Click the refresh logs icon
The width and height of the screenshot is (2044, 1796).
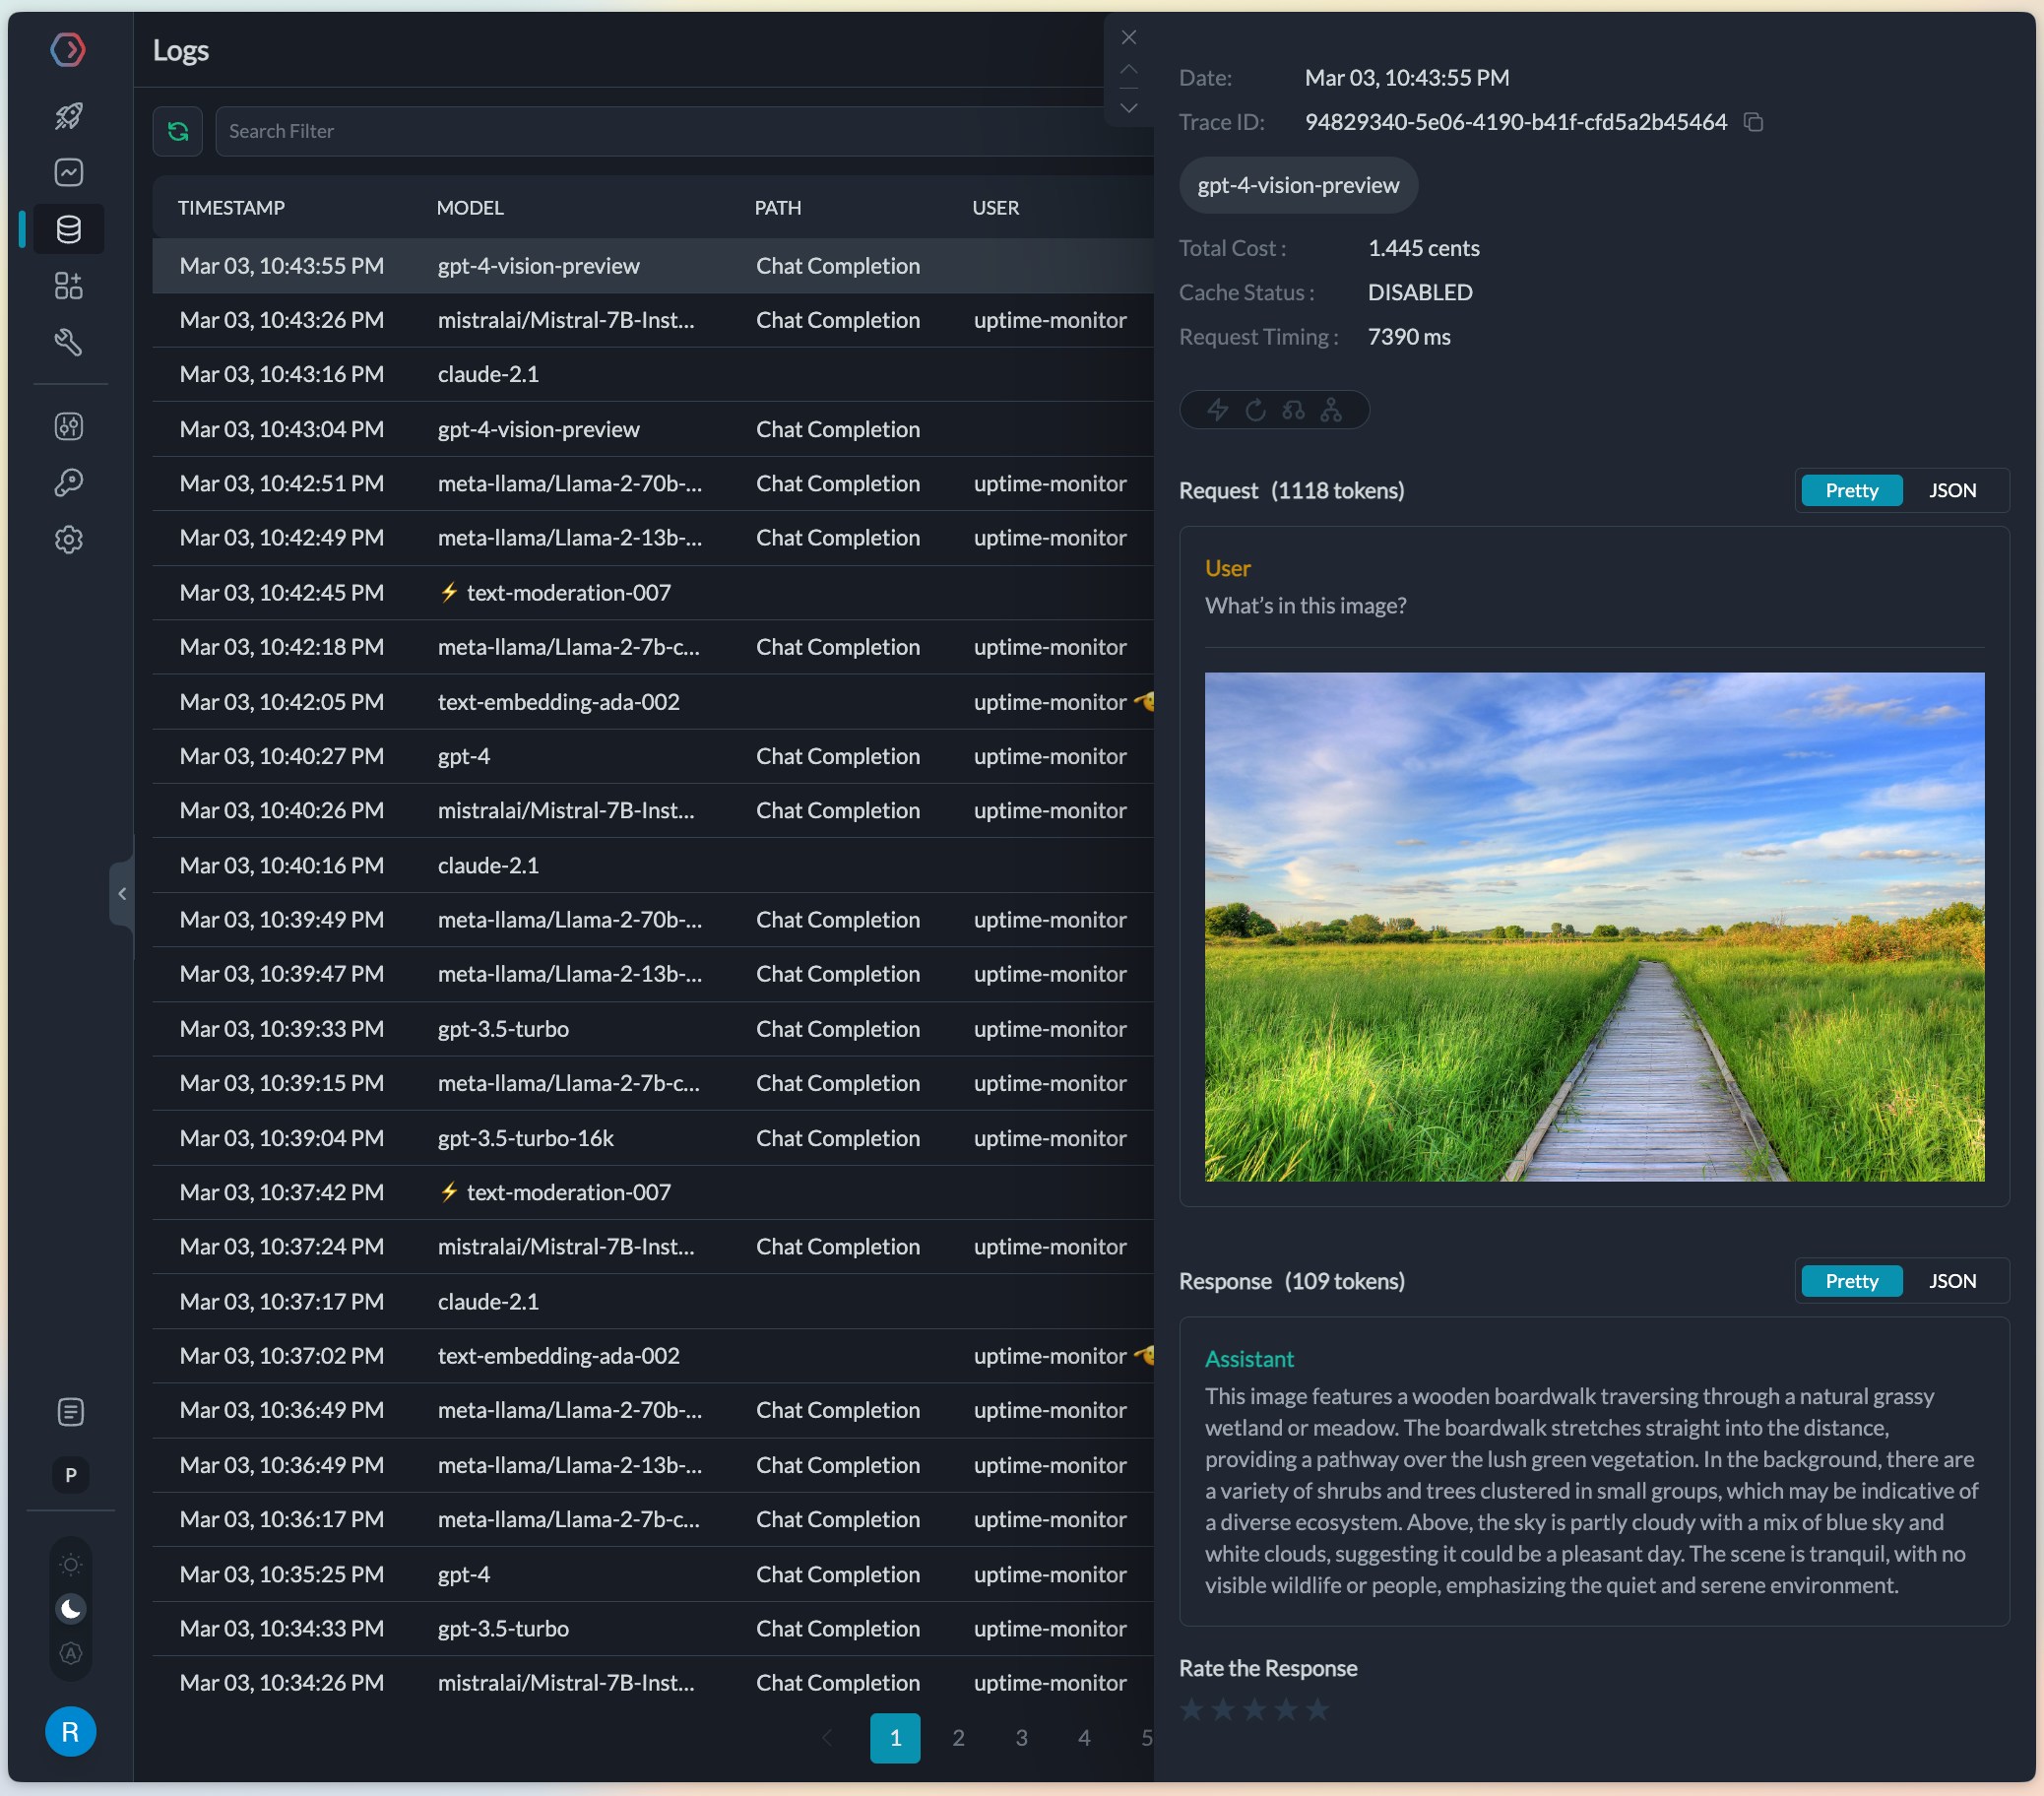177,131
